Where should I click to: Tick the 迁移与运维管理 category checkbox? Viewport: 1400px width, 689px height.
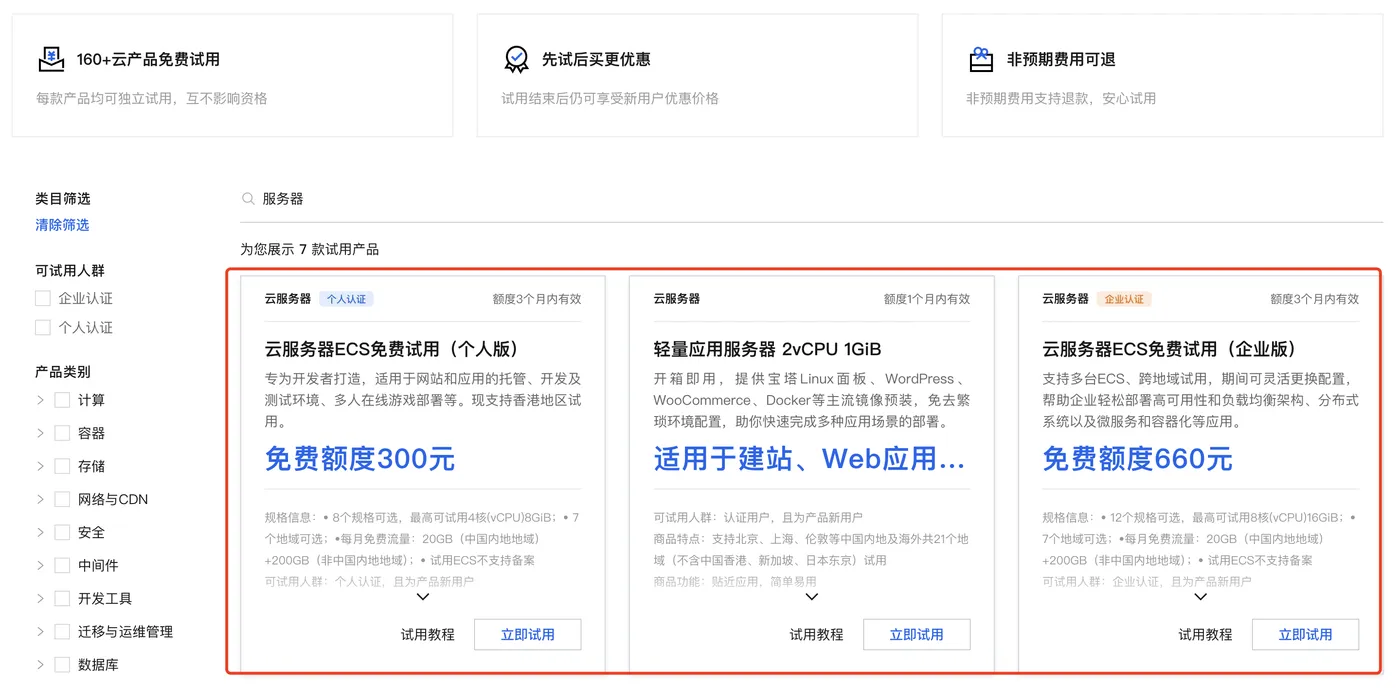pos(62,631)
